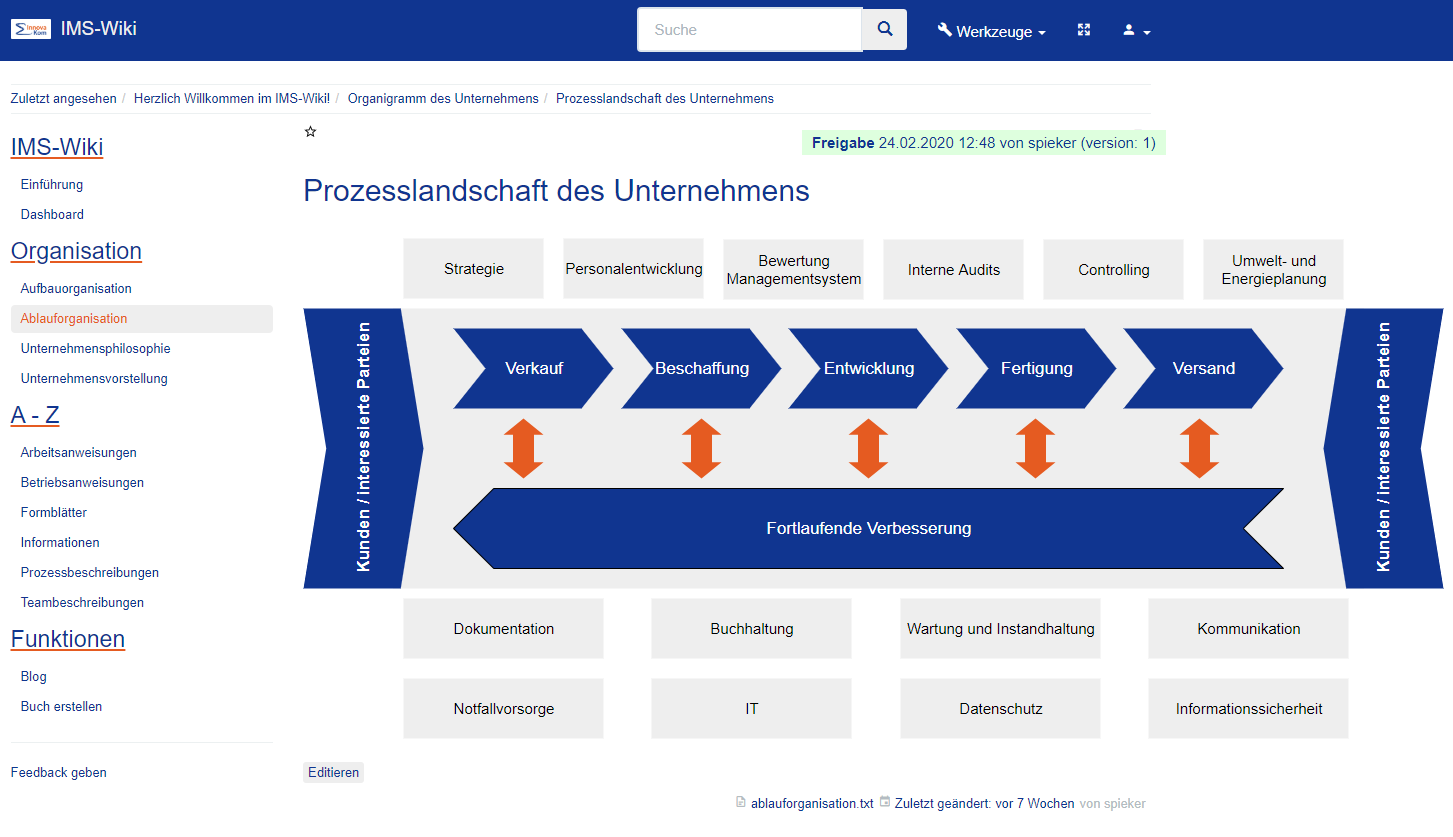Open the Blog page under Funktionen
The height and width of the screenshot is (837, 1453).
point(33,676)
